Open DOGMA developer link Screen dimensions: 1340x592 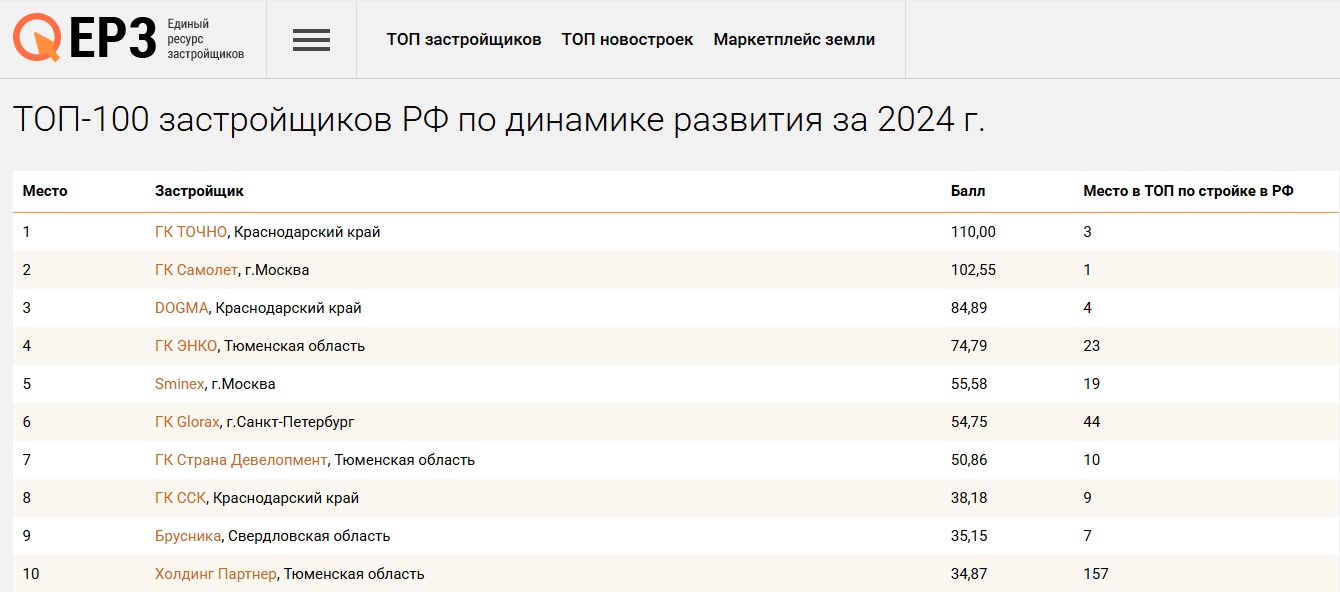[182, 308]
